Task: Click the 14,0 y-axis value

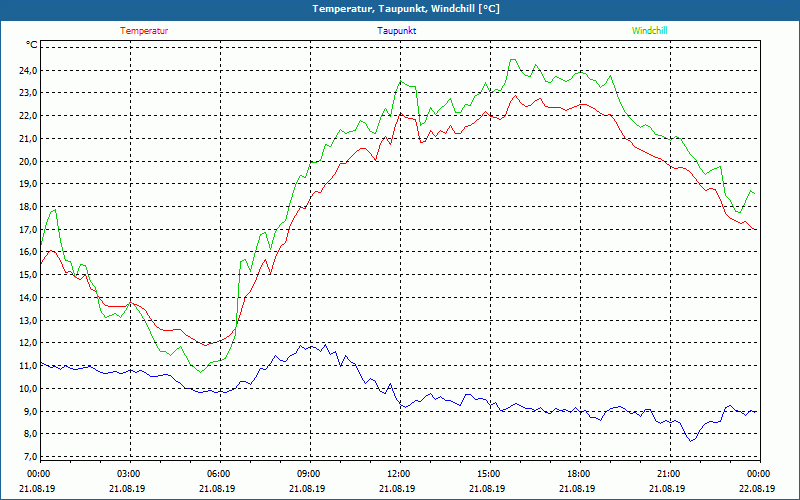Action: pyautogui.click(x=29, y=297)
